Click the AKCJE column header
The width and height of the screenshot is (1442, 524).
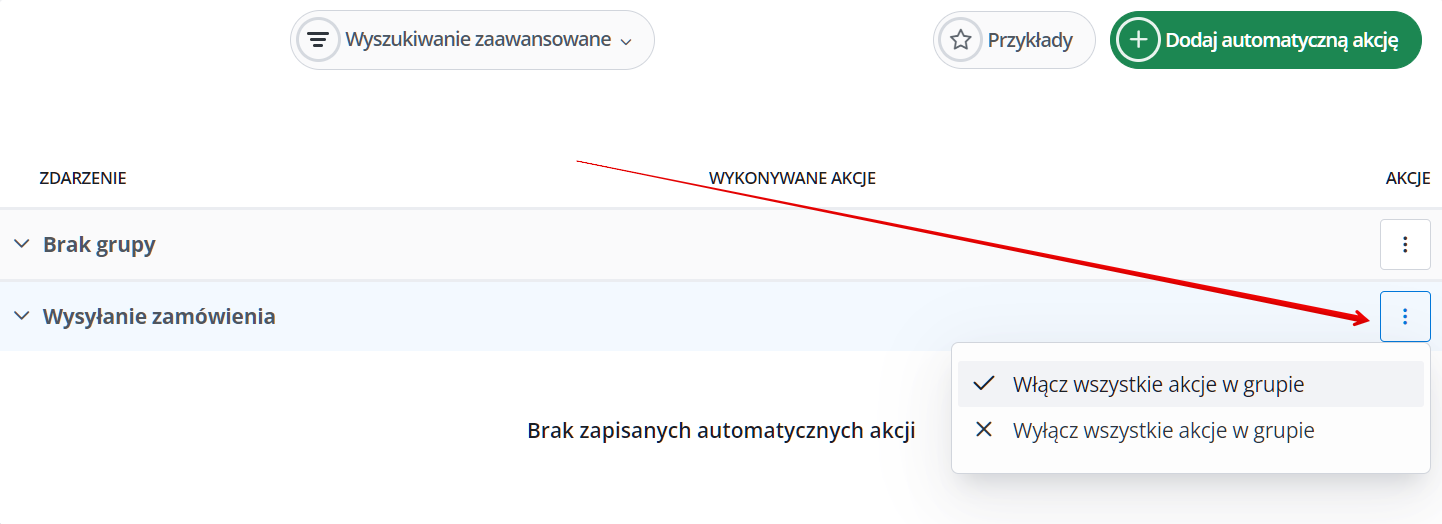pos(1408,178)
